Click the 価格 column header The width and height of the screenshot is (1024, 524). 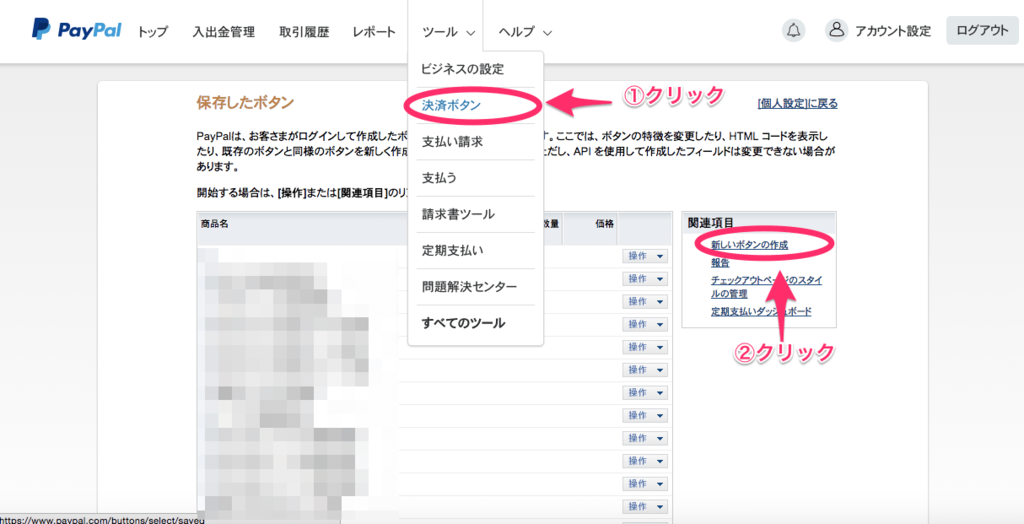[605, 223]
